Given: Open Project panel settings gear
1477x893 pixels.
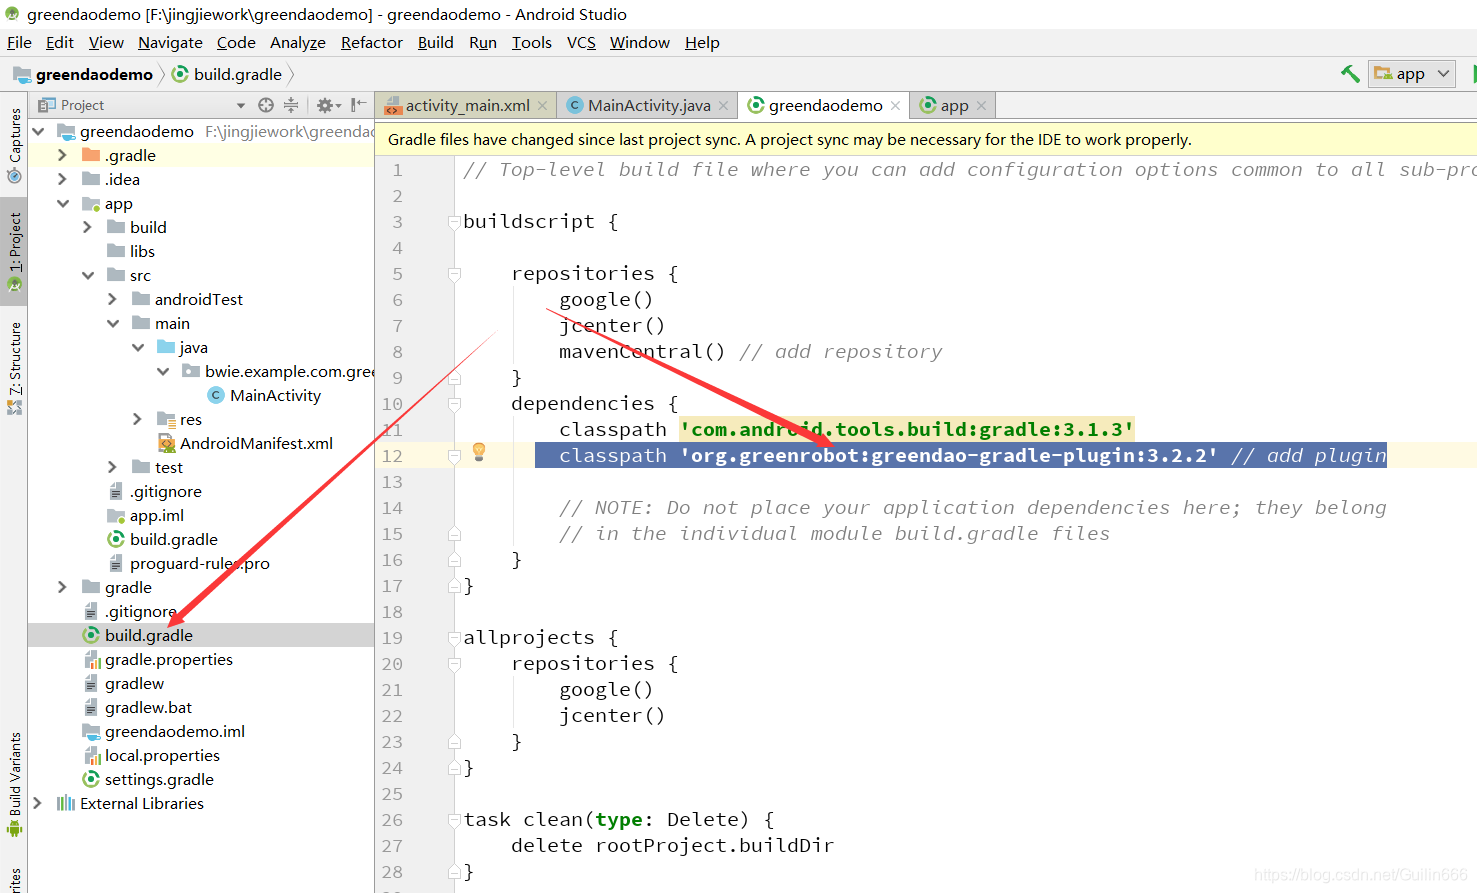Looking at the screenshot, I should (328, 105).
